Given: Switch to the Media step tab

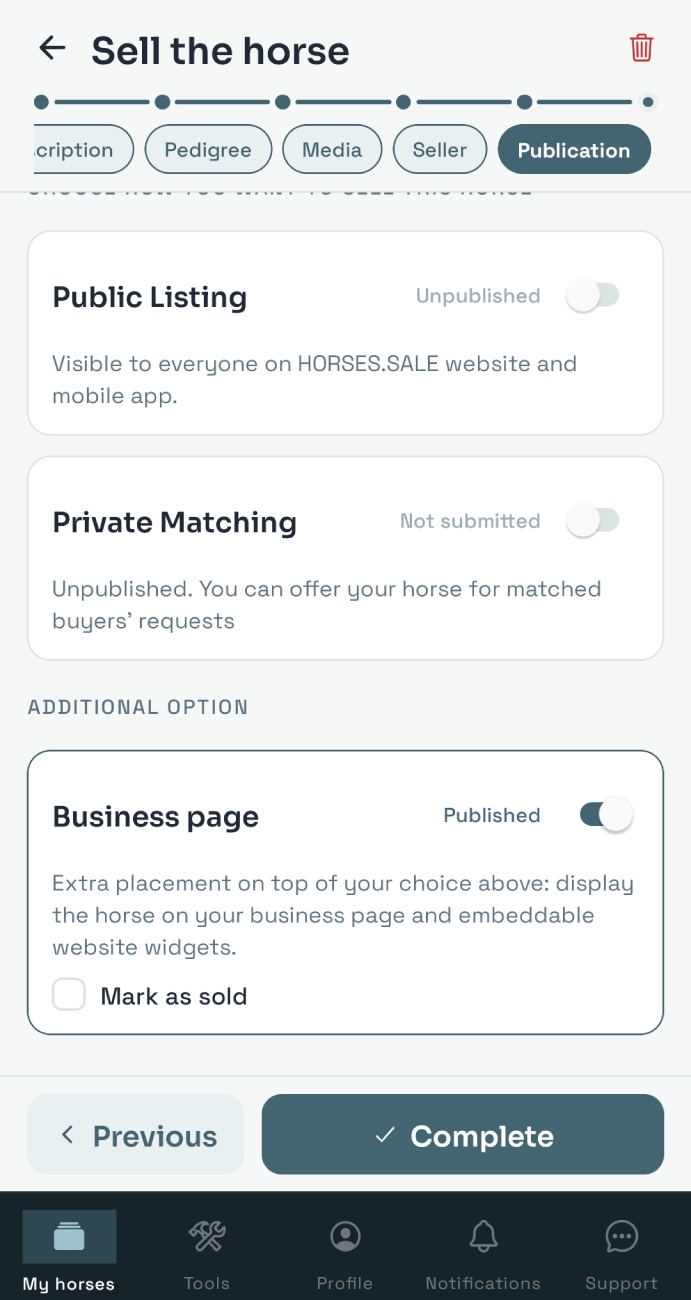Looking at the screenshot, I should point(332,150).
